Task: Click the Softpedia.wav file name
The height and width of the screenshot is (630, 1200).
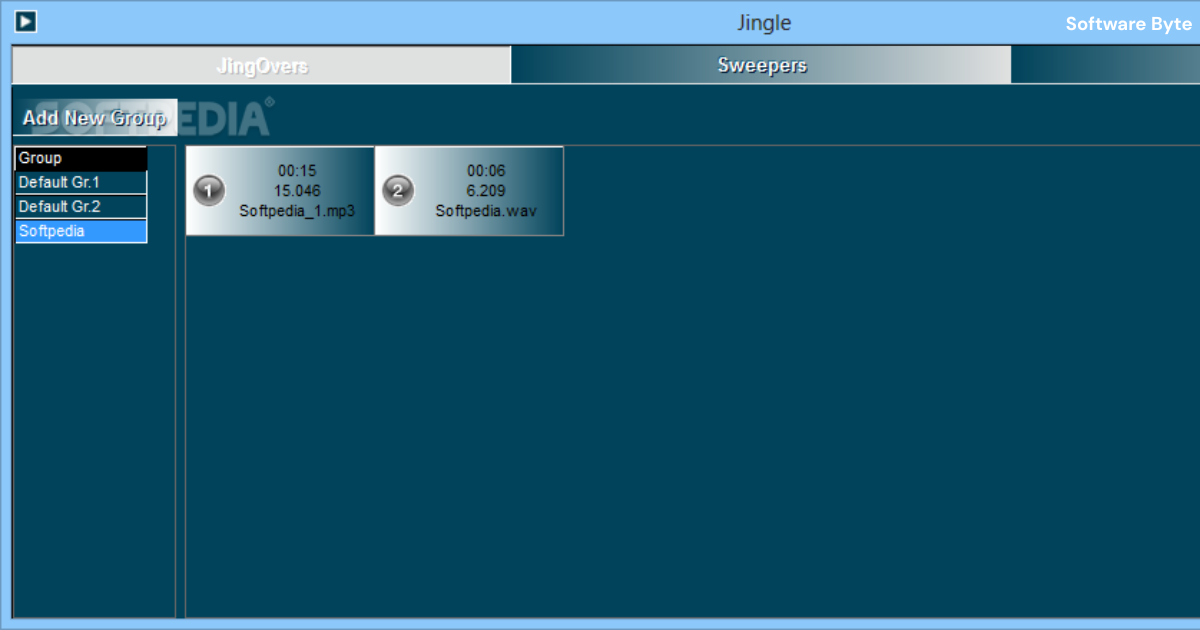Action: click(486, 211)
